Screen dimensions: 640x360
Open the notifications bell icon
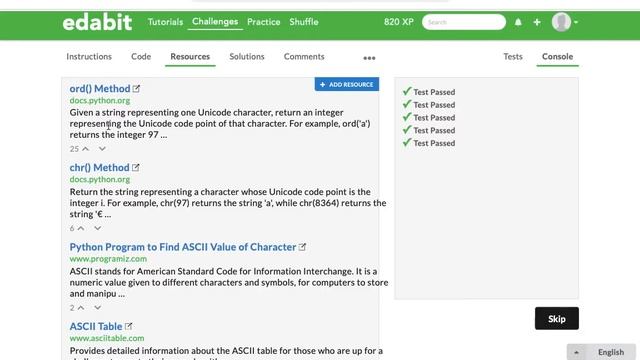(518, 22)
